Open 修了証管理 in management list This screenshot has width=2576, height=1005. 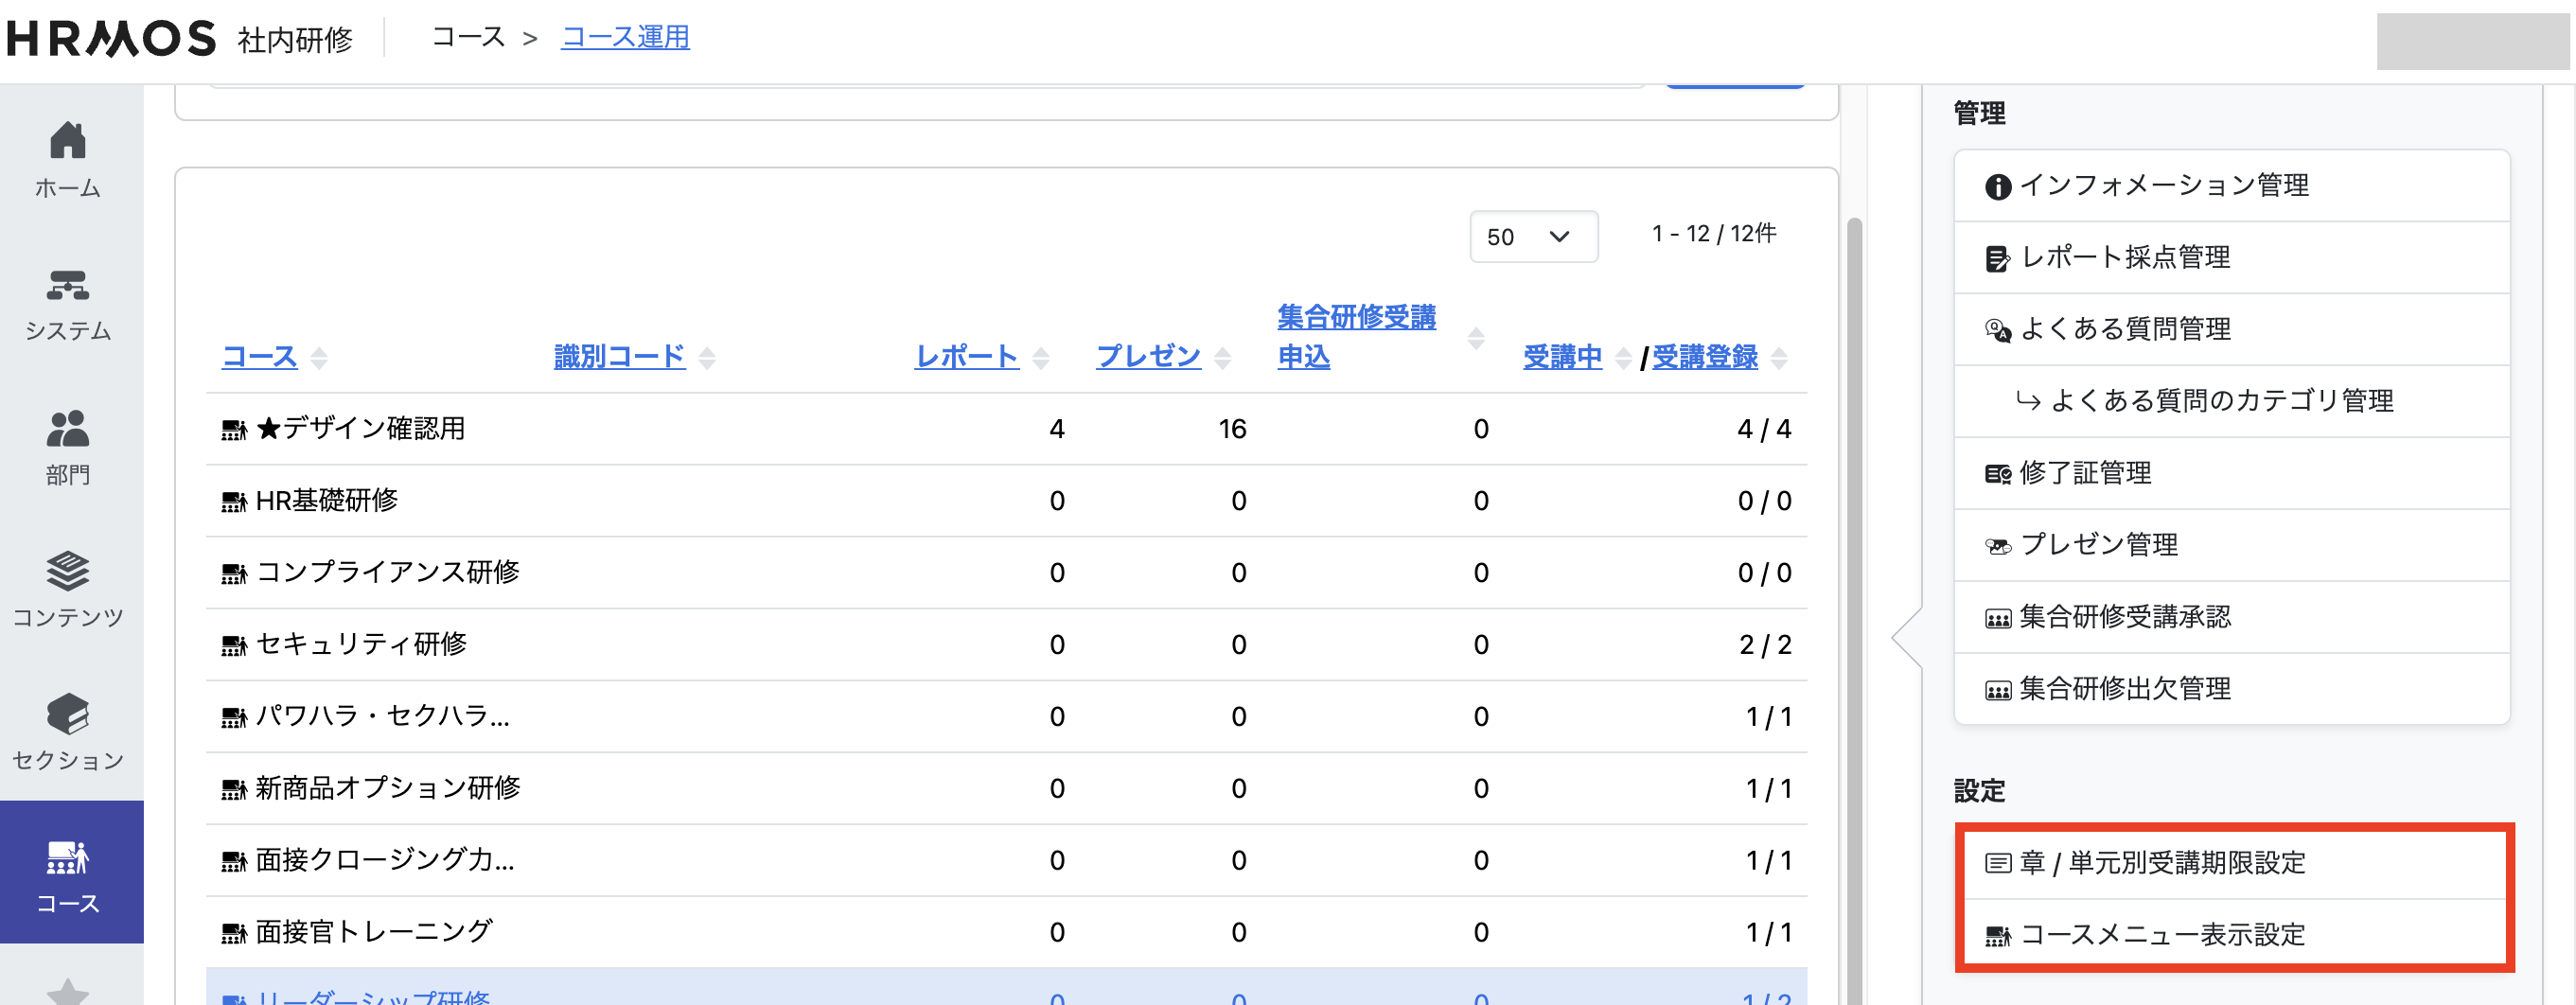point(2085,473)
